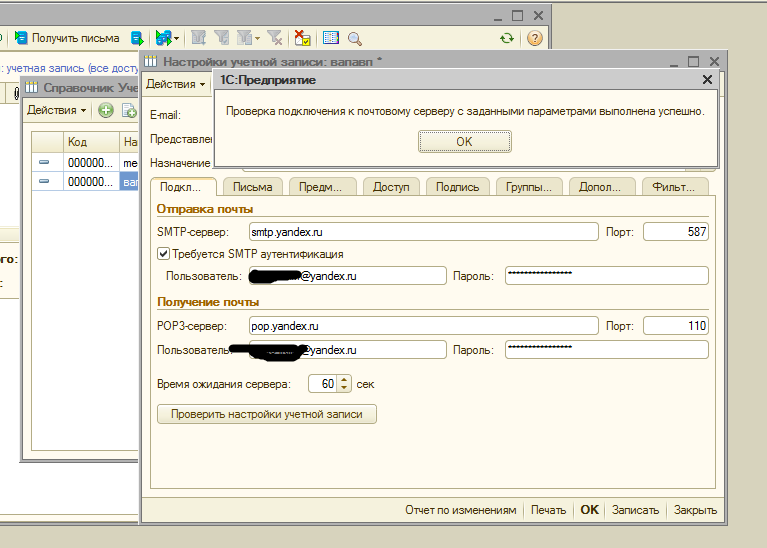Click the filter by current value icon
The width and height of the screenshot is (767, 548).
(x=222, y=38)
